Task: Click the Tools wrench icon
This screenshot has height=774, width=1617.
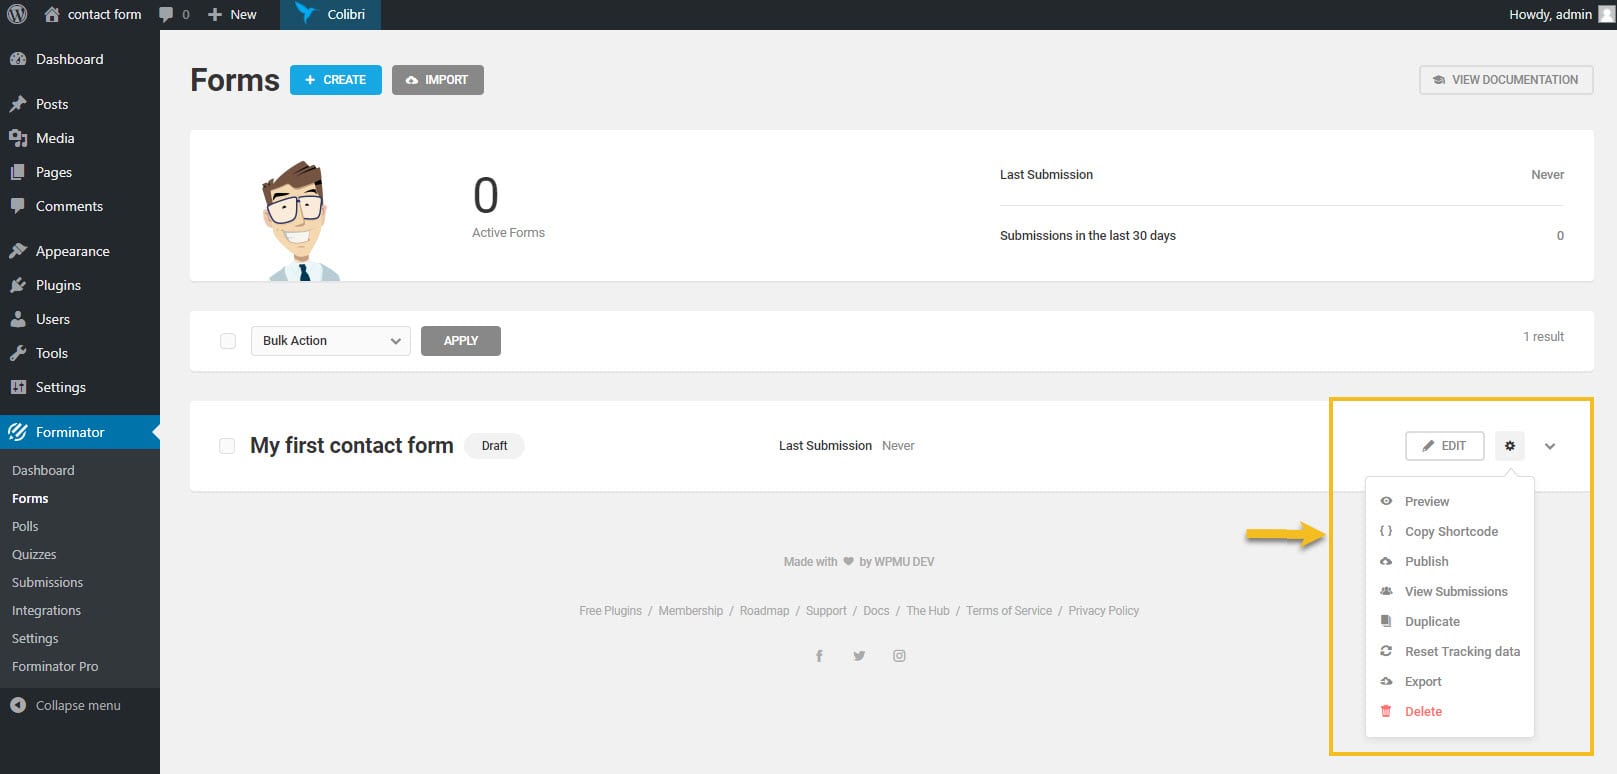Action: tap(18, 353)
